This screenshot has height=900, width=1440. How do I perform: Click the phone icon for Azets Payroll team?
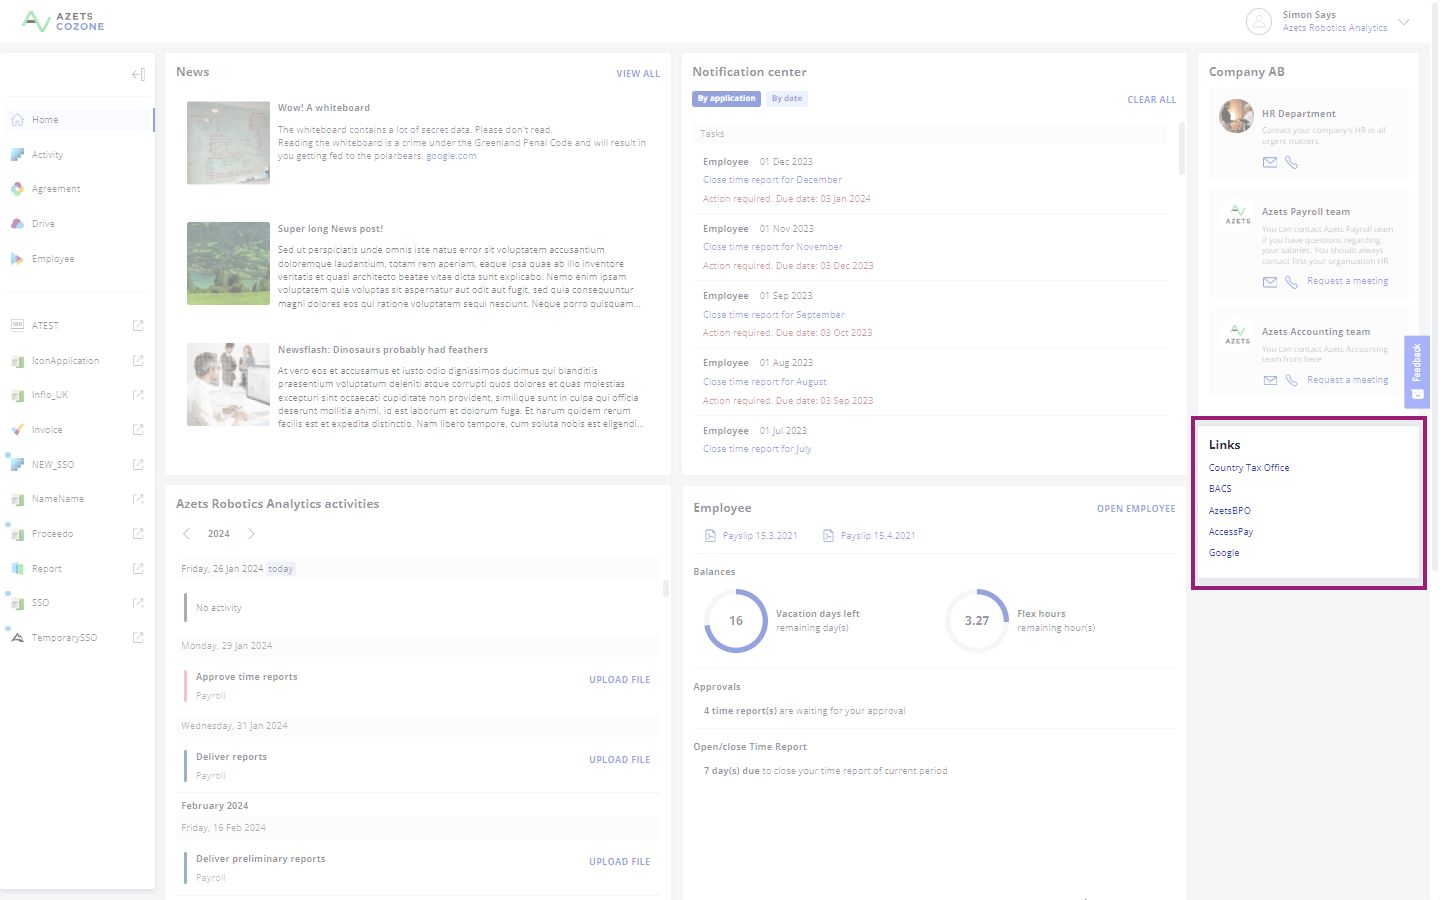click(1291, 282)
